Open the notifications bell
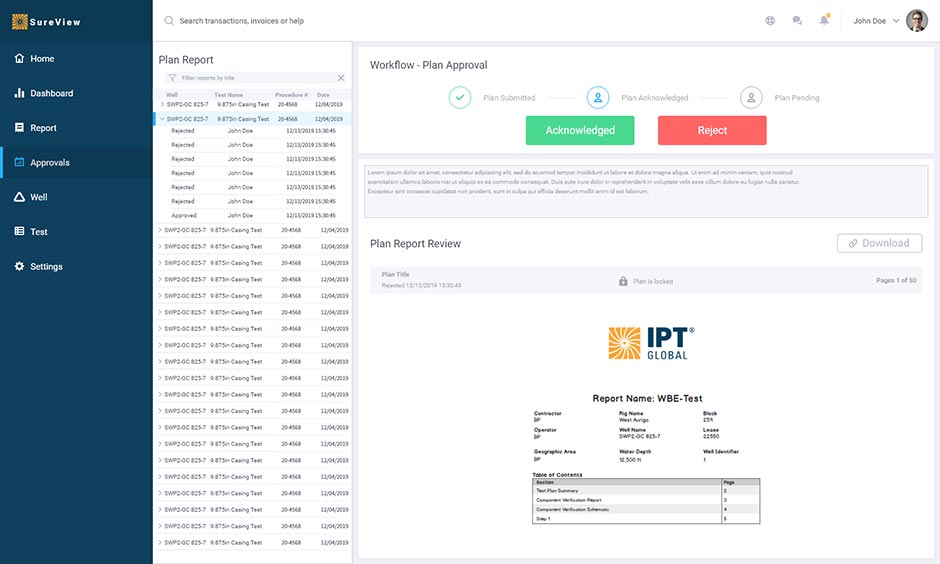 [x=825, y=20]
